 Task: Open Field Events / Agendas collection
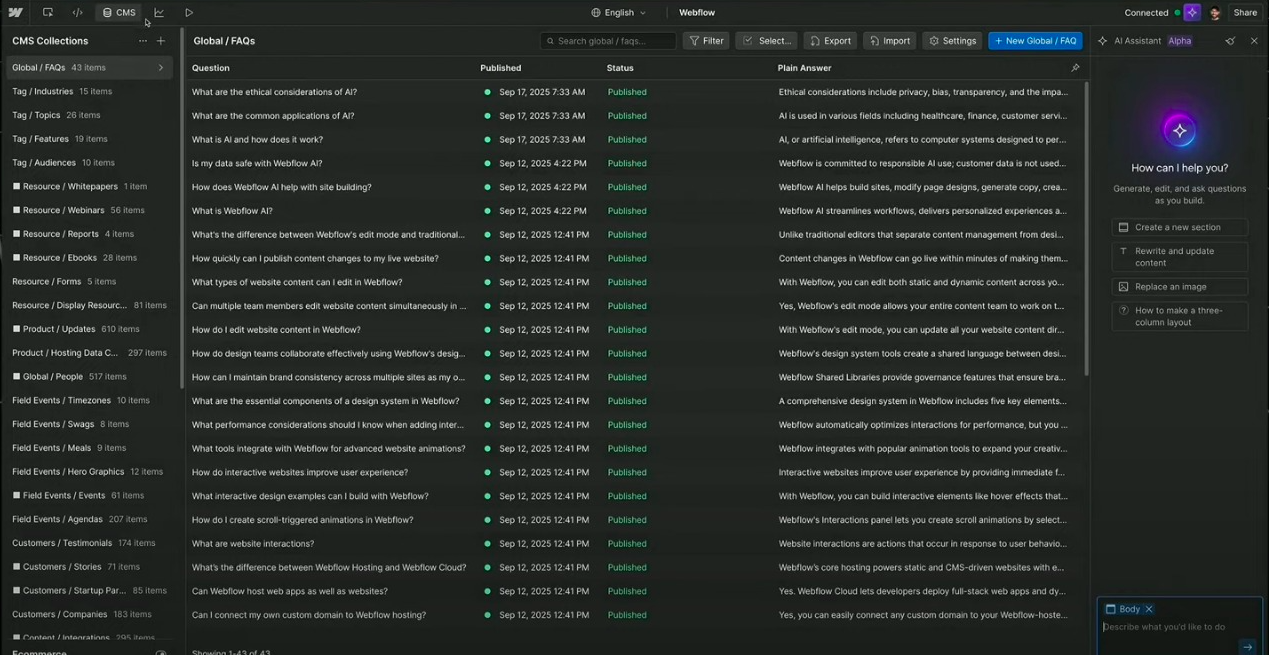(x=89, y=519)
